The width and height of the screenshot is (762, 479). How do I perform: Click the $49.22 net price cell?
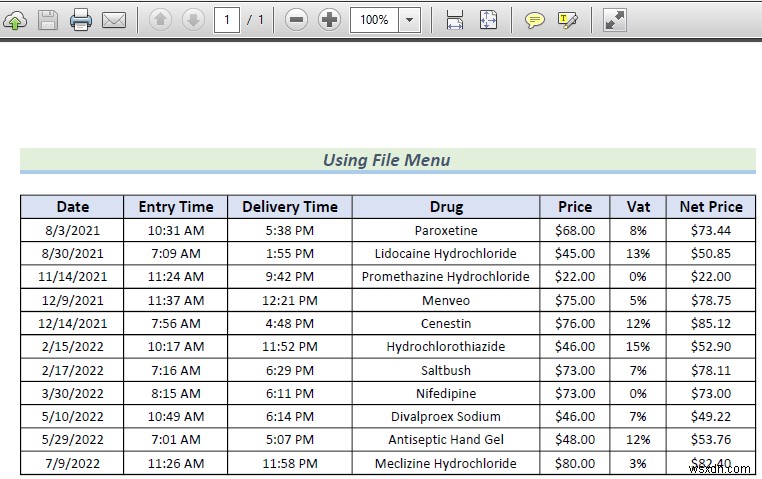pos(711,417)
